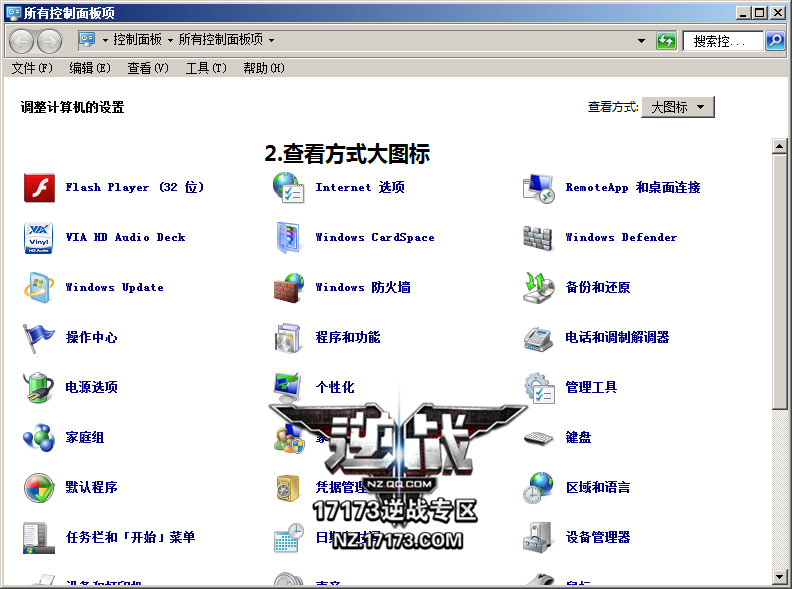This screenshot has height=589, width=792.
Task: Click the 管理工具 text link
Action: 591,387
